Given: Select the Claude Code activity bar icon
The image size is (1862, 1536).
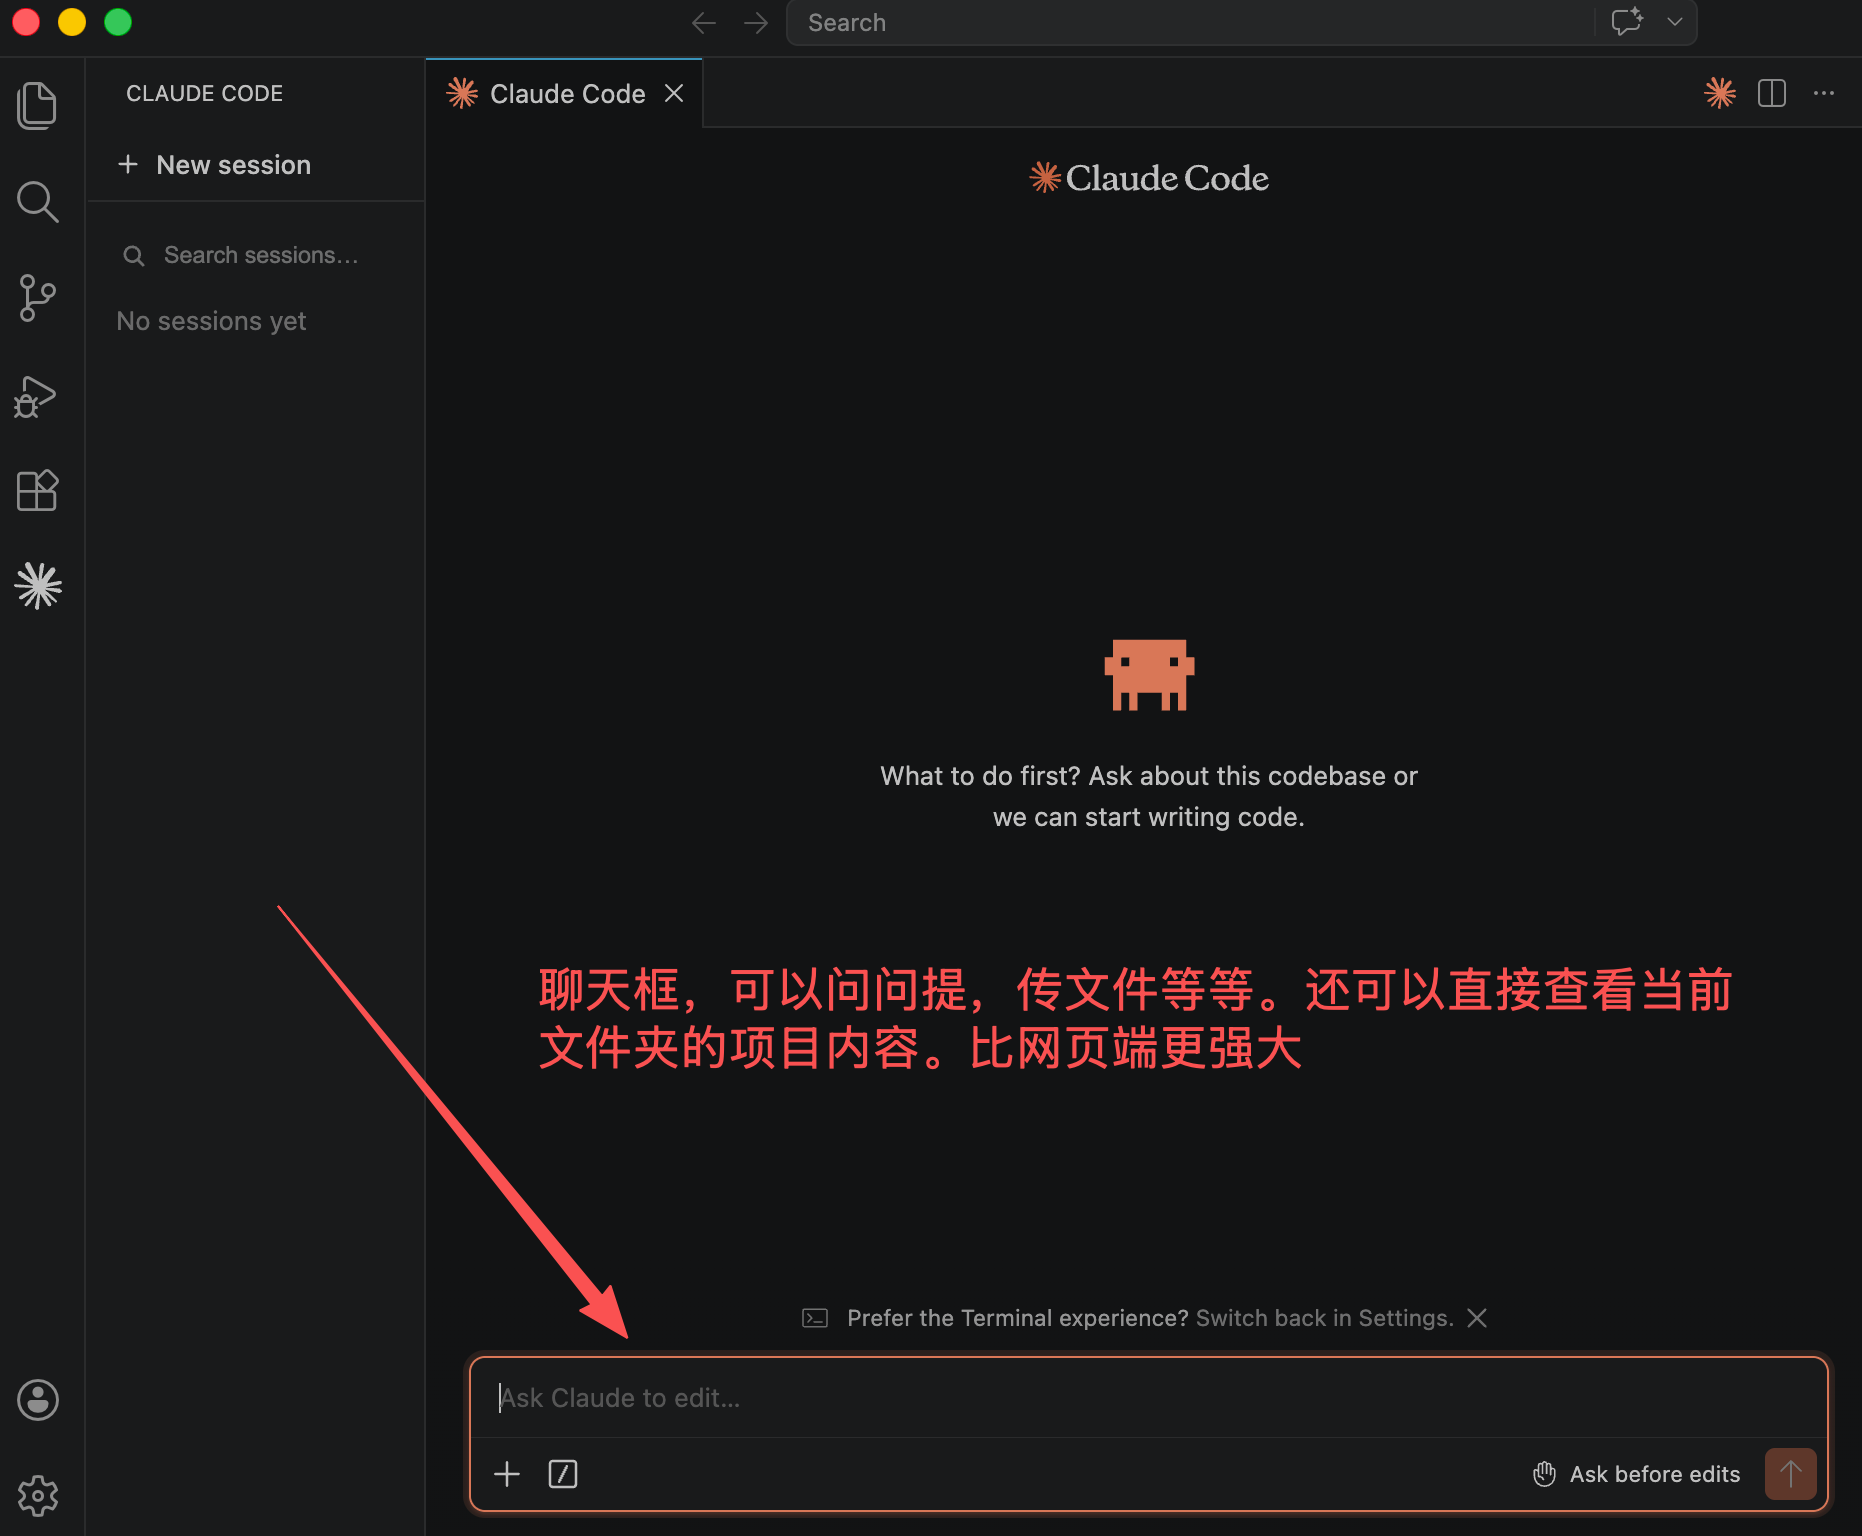Looking at the screenshot, I should [38, 586].
